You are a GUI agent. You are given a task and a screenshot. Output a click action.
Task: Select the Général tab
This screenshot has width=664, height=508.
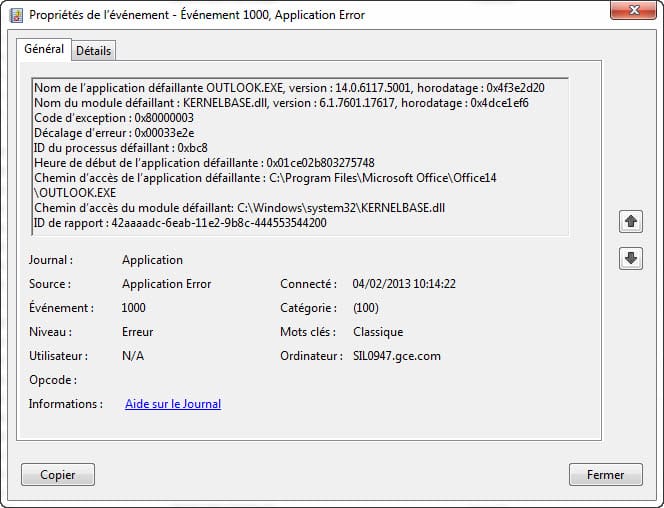pyautogui.click(x=44, y=49)
